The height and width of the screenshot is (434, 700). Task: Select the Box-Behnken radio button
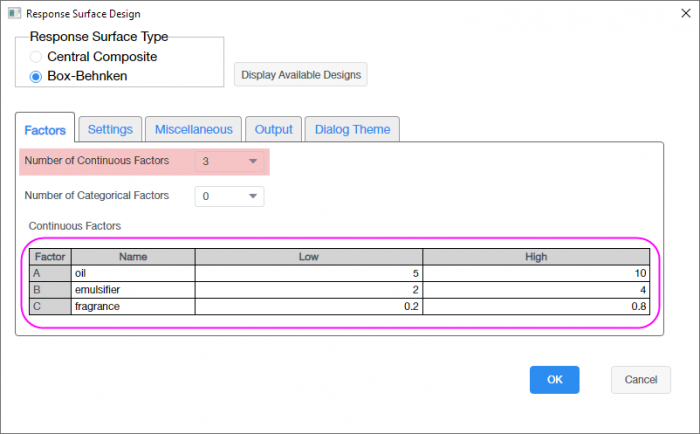(37, 75)
